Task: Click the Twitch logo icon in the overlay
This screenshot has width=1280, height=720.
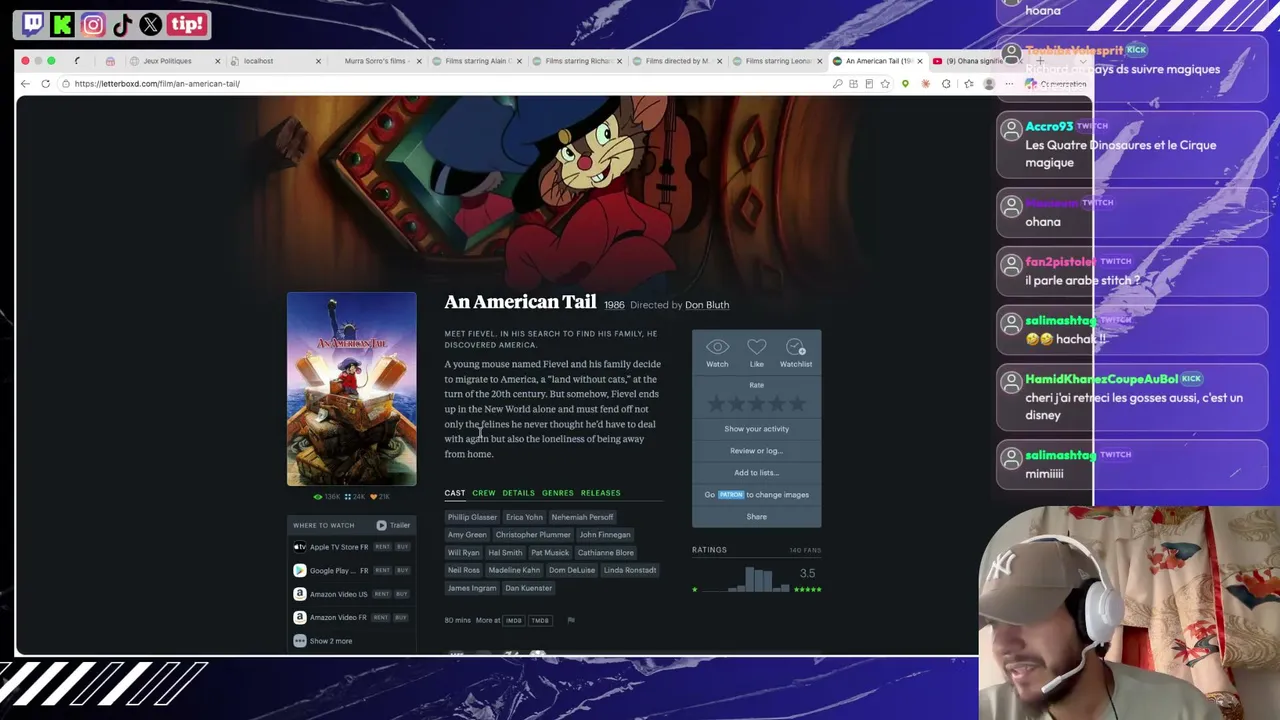Action: [33, 25]
